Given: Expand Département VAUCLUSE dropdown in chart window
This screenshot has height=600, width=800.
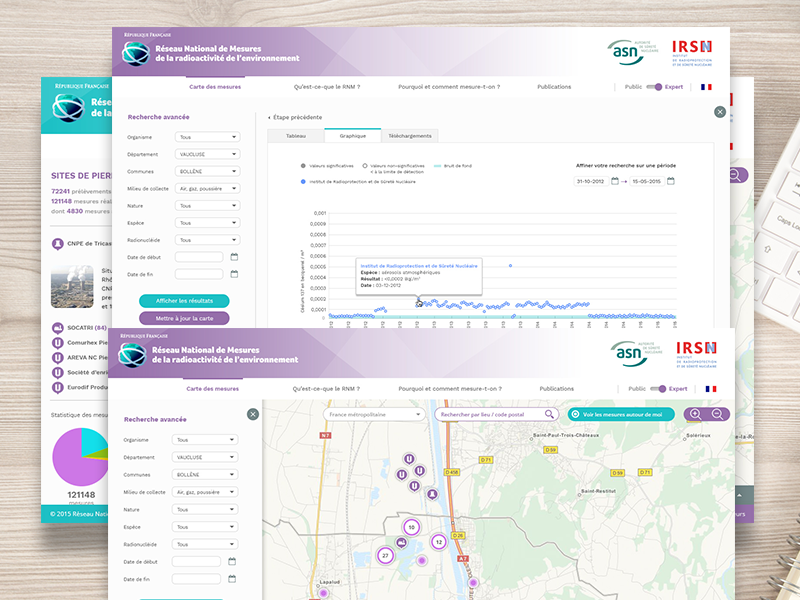Looking at the screenshot, I should (x=207, y=154).
